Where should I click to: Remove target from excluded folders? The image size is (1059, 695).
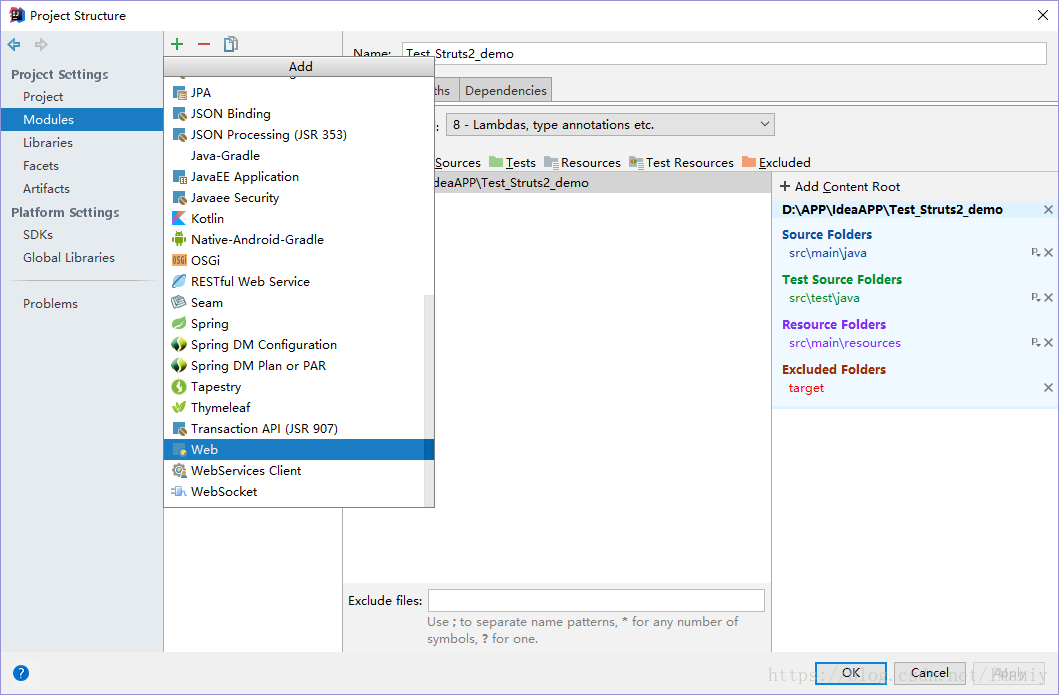pyautogui.click(x=1048, y=388)
